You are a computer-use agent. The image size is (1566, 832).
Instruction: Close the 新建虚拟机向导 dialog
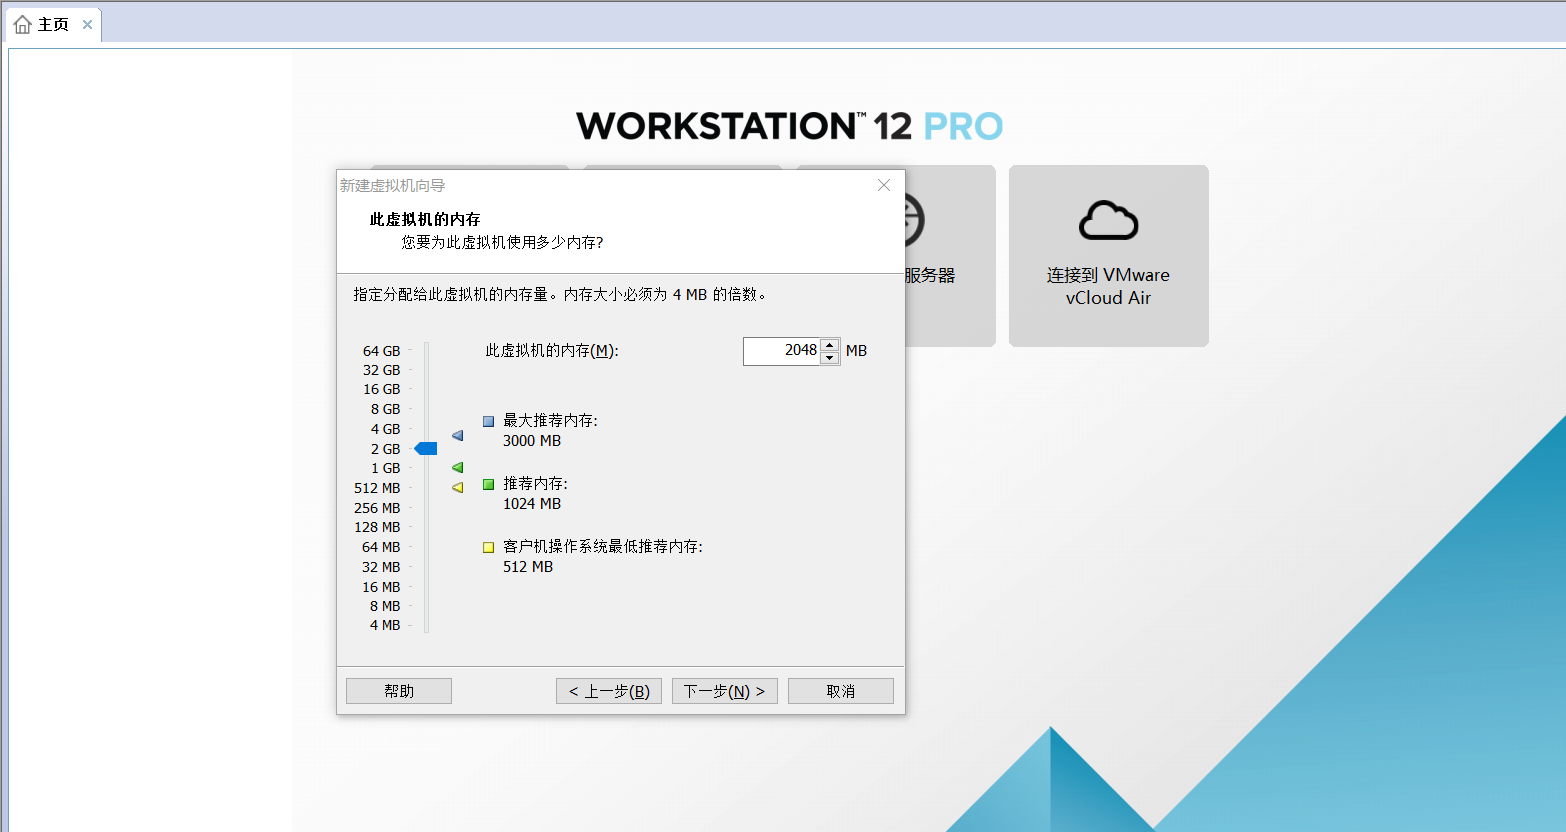coord(884,185)
